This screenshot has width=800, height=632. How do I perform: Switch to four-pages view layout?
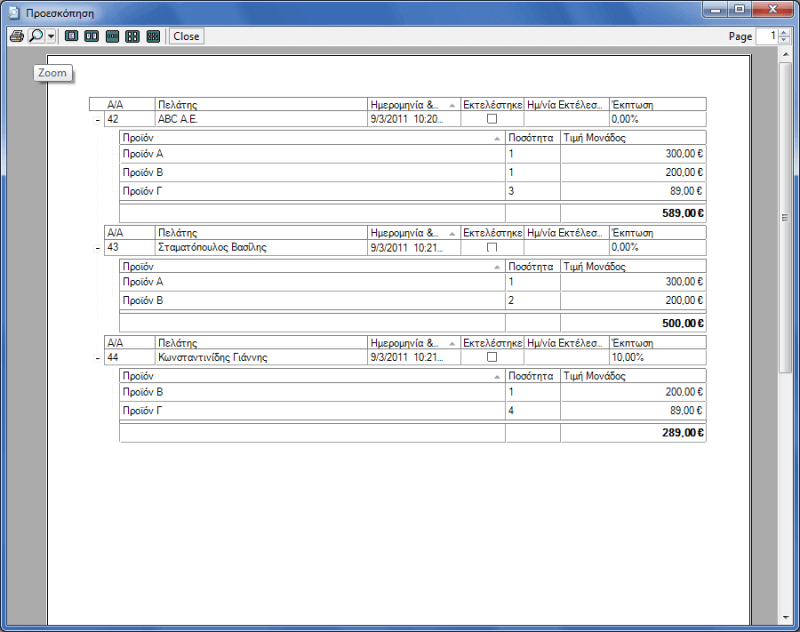(x=132, y=36)
